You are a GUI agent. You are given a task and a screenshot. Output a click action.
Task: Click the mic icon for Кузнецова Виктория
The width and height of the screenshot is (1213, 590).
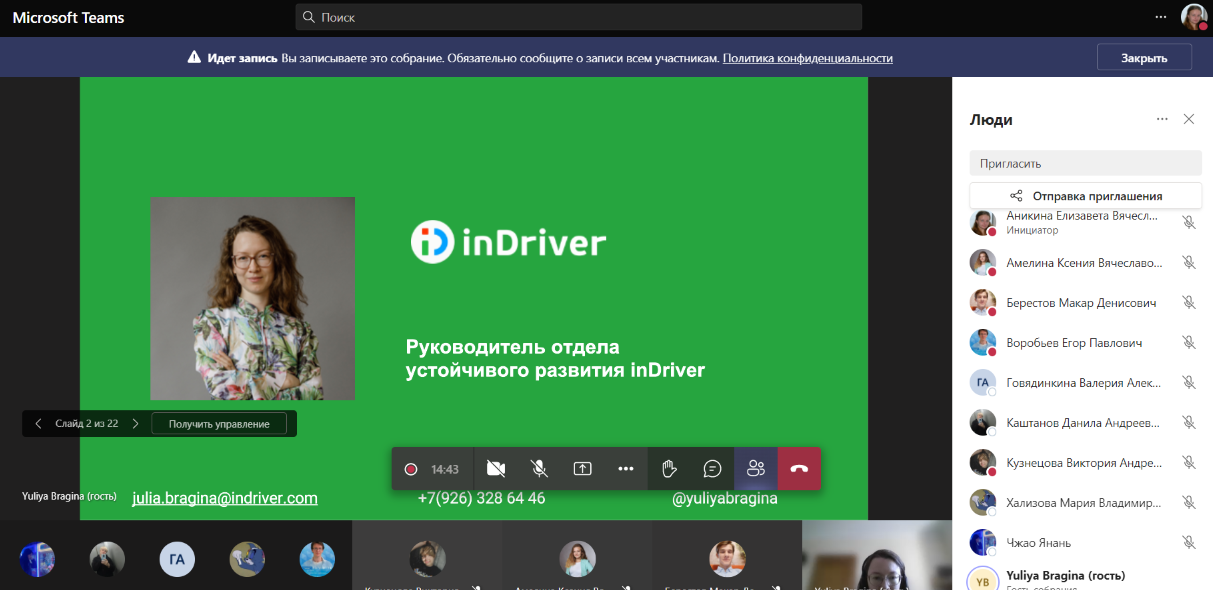[x=1189, y=462]
